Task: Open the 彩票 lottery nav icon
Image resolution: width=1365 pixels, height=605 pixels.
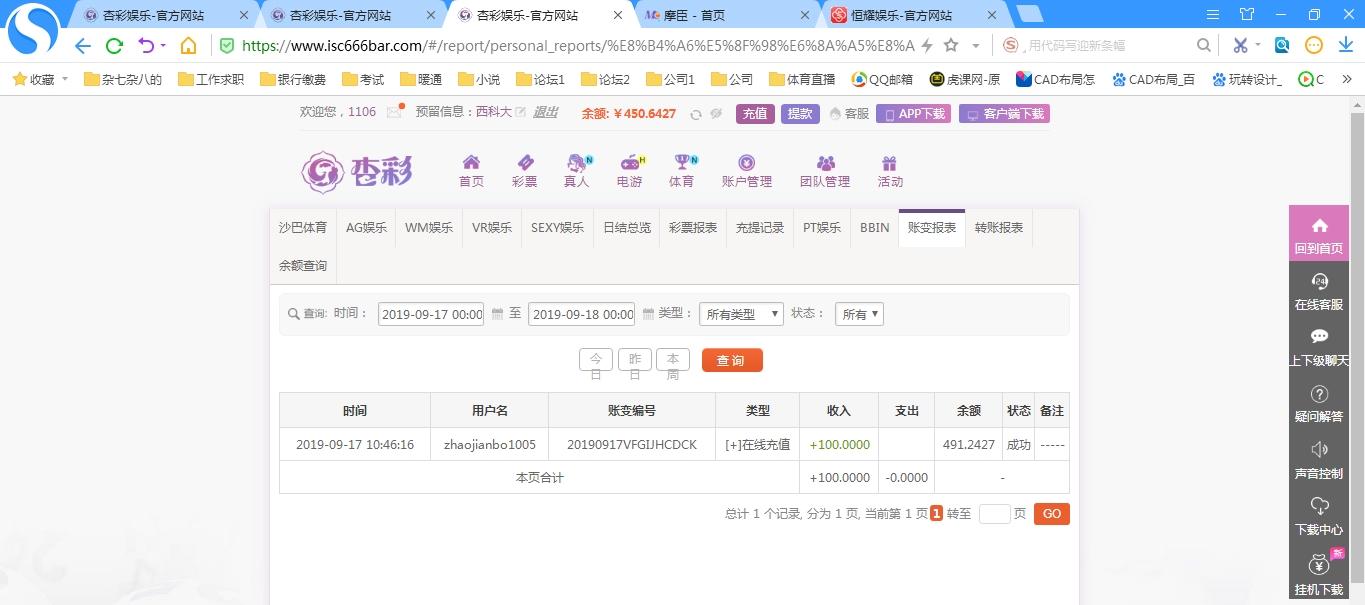Action: pyautogui.click(x=524, y=170)
